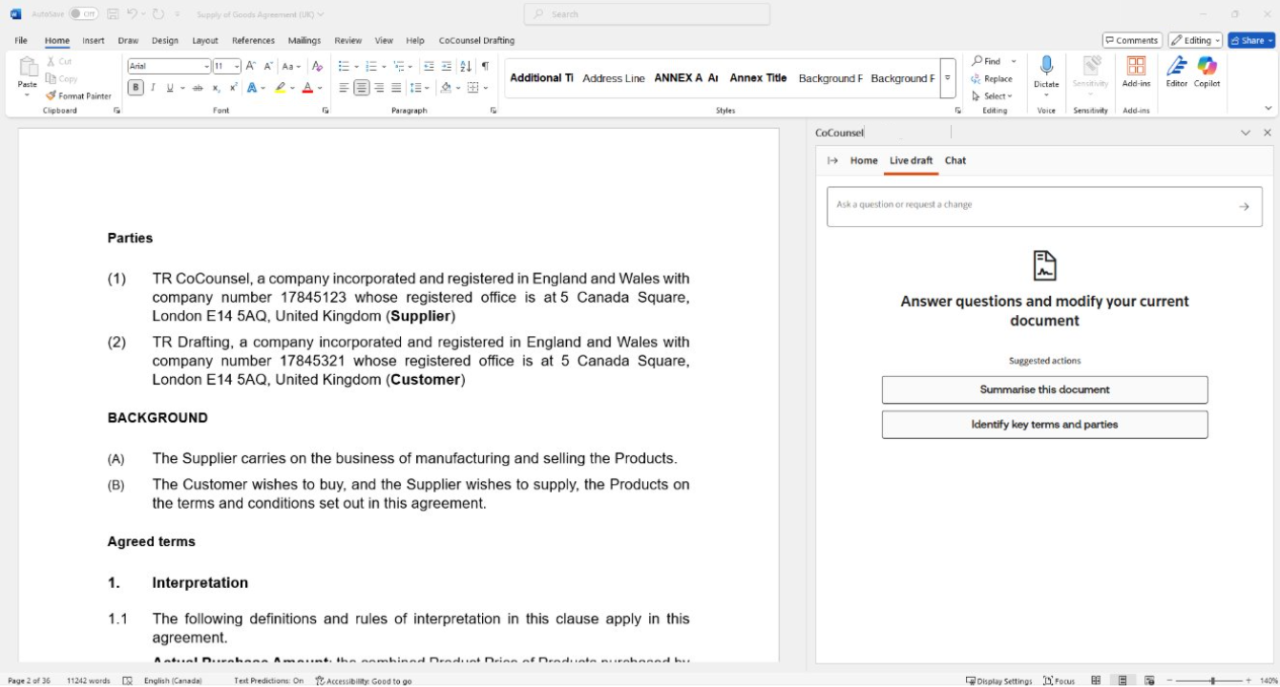
Task: Expand the Styles gallery
Action: click(948, 78)
